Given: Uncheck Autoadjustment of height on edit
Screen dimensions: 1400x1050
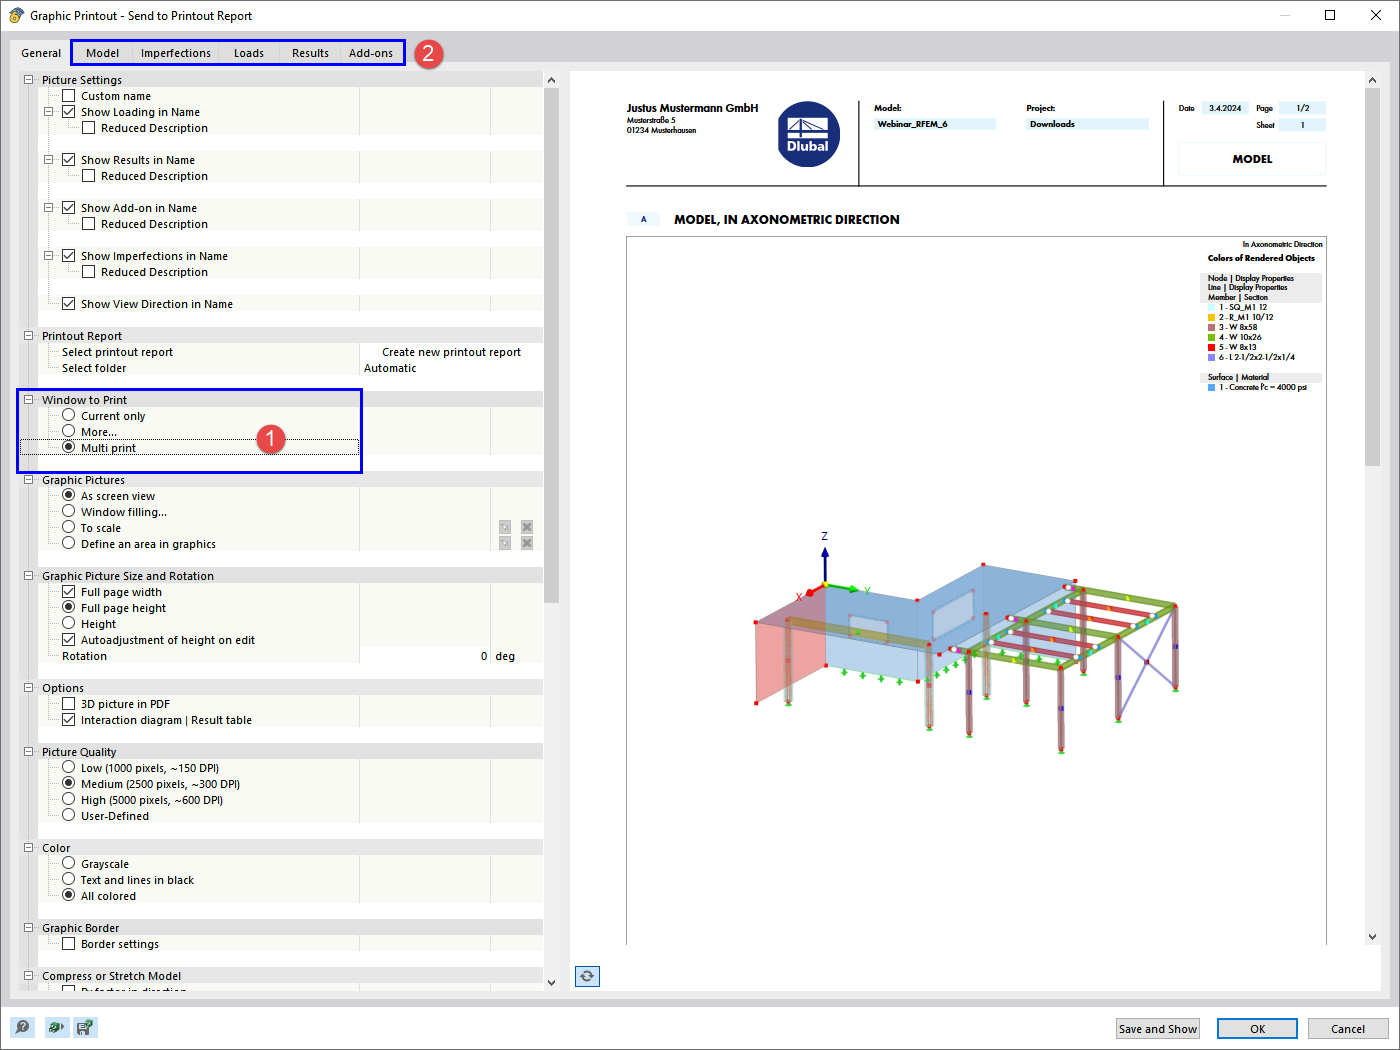Looking at the screenshot, I should [69, 640].
